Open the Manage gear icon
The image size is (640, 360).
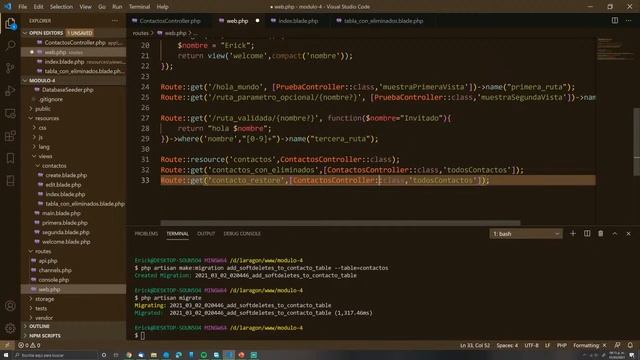tap(10, 328)
